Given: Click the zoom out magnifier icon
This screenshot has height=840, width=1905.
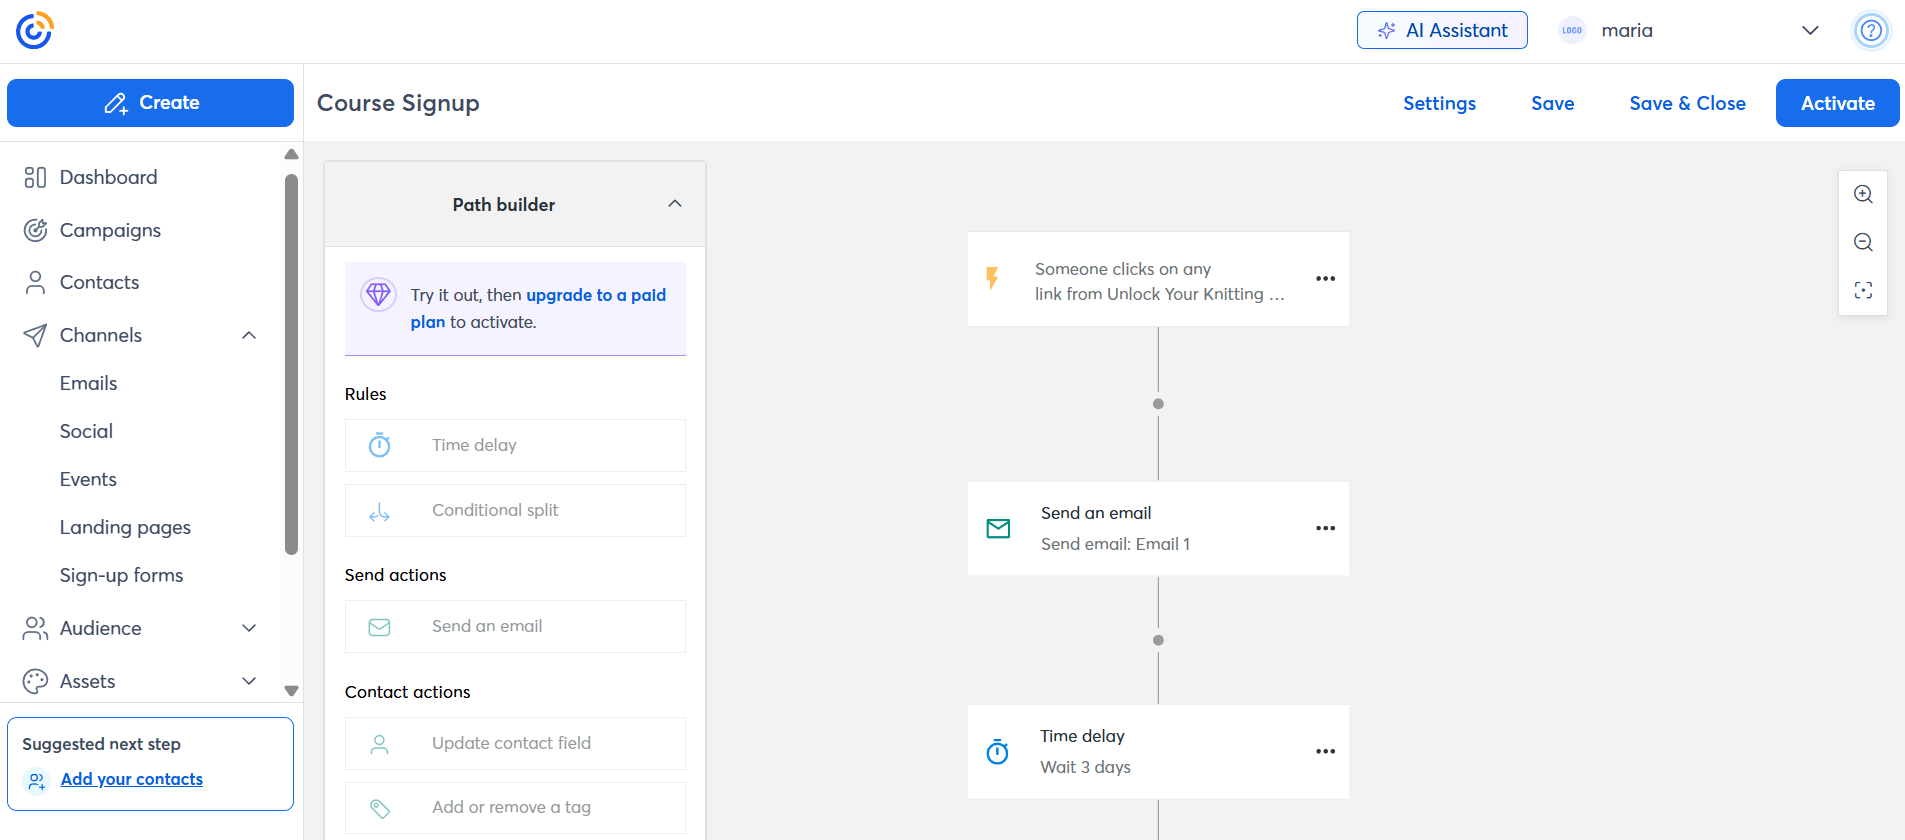Looking at the screenshot, I should (1863, 242).
